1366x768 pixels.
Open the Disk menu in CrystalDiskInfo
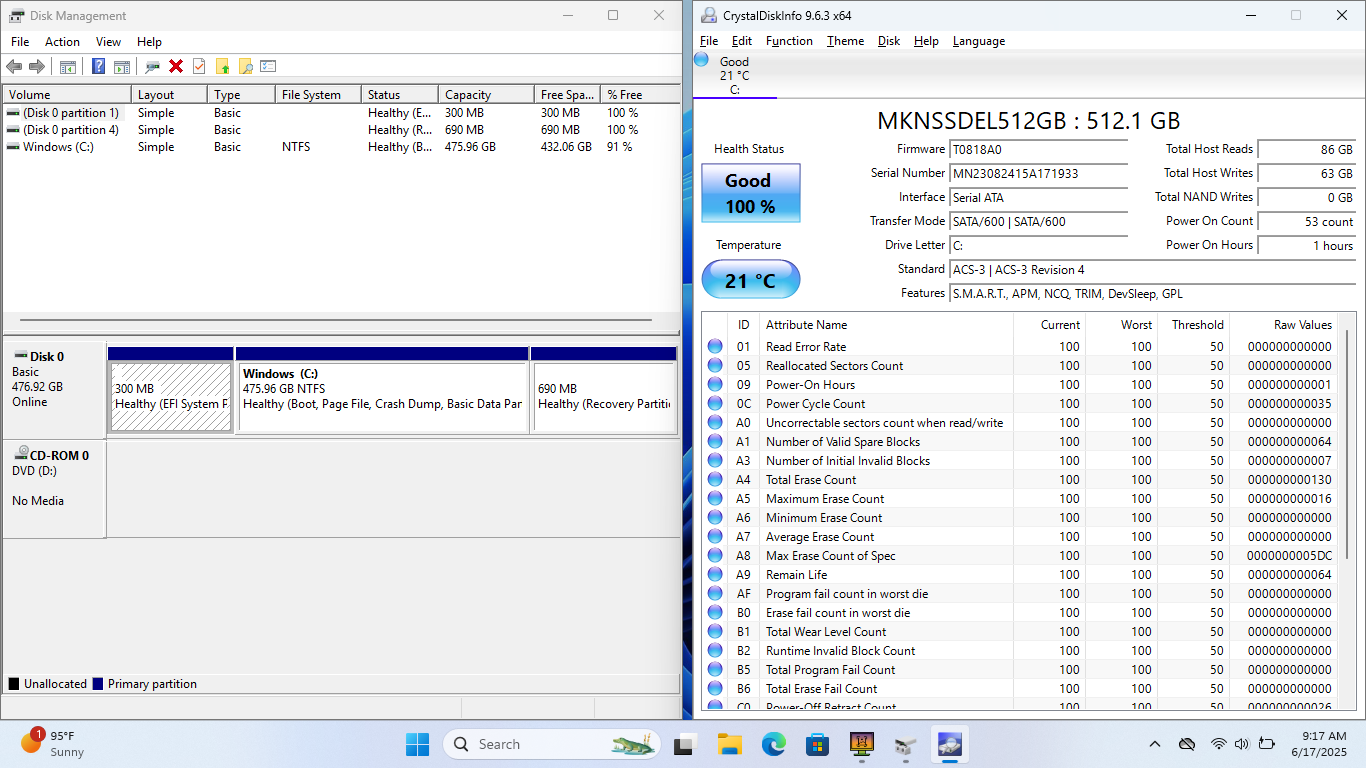tap(889, 41)
